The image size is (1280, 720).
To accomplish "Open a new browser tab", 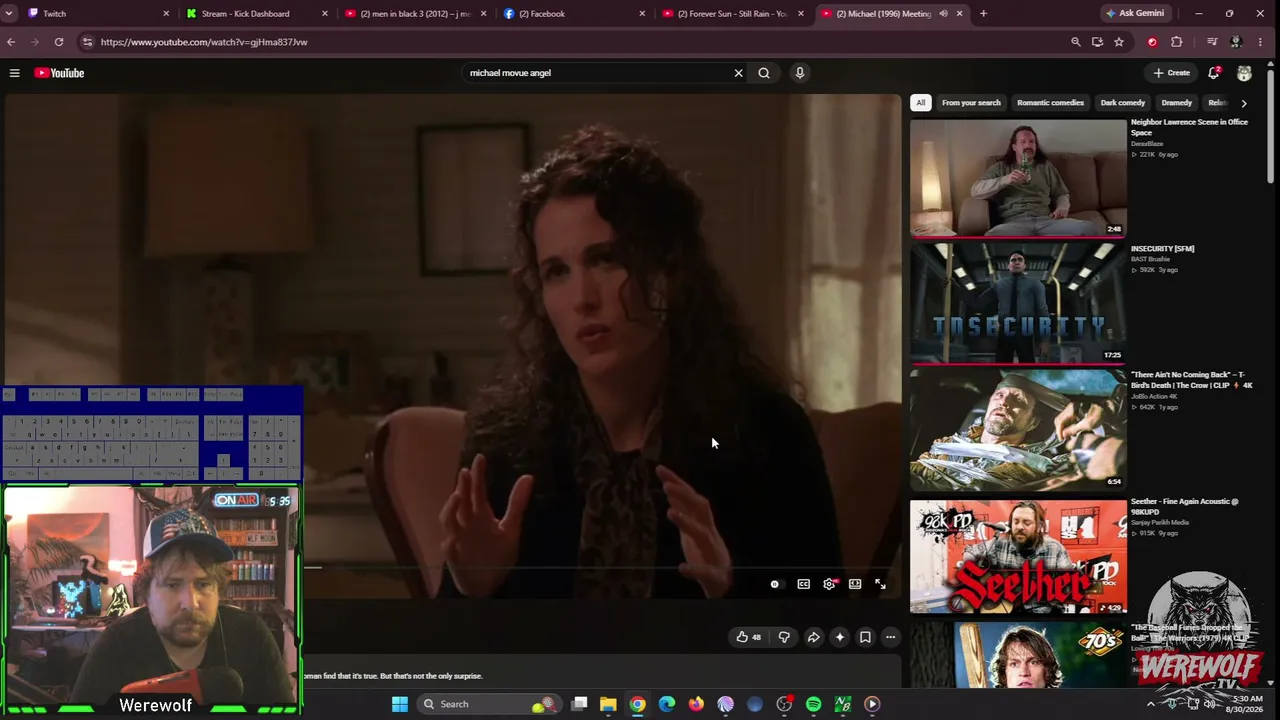I will point(983,14).
